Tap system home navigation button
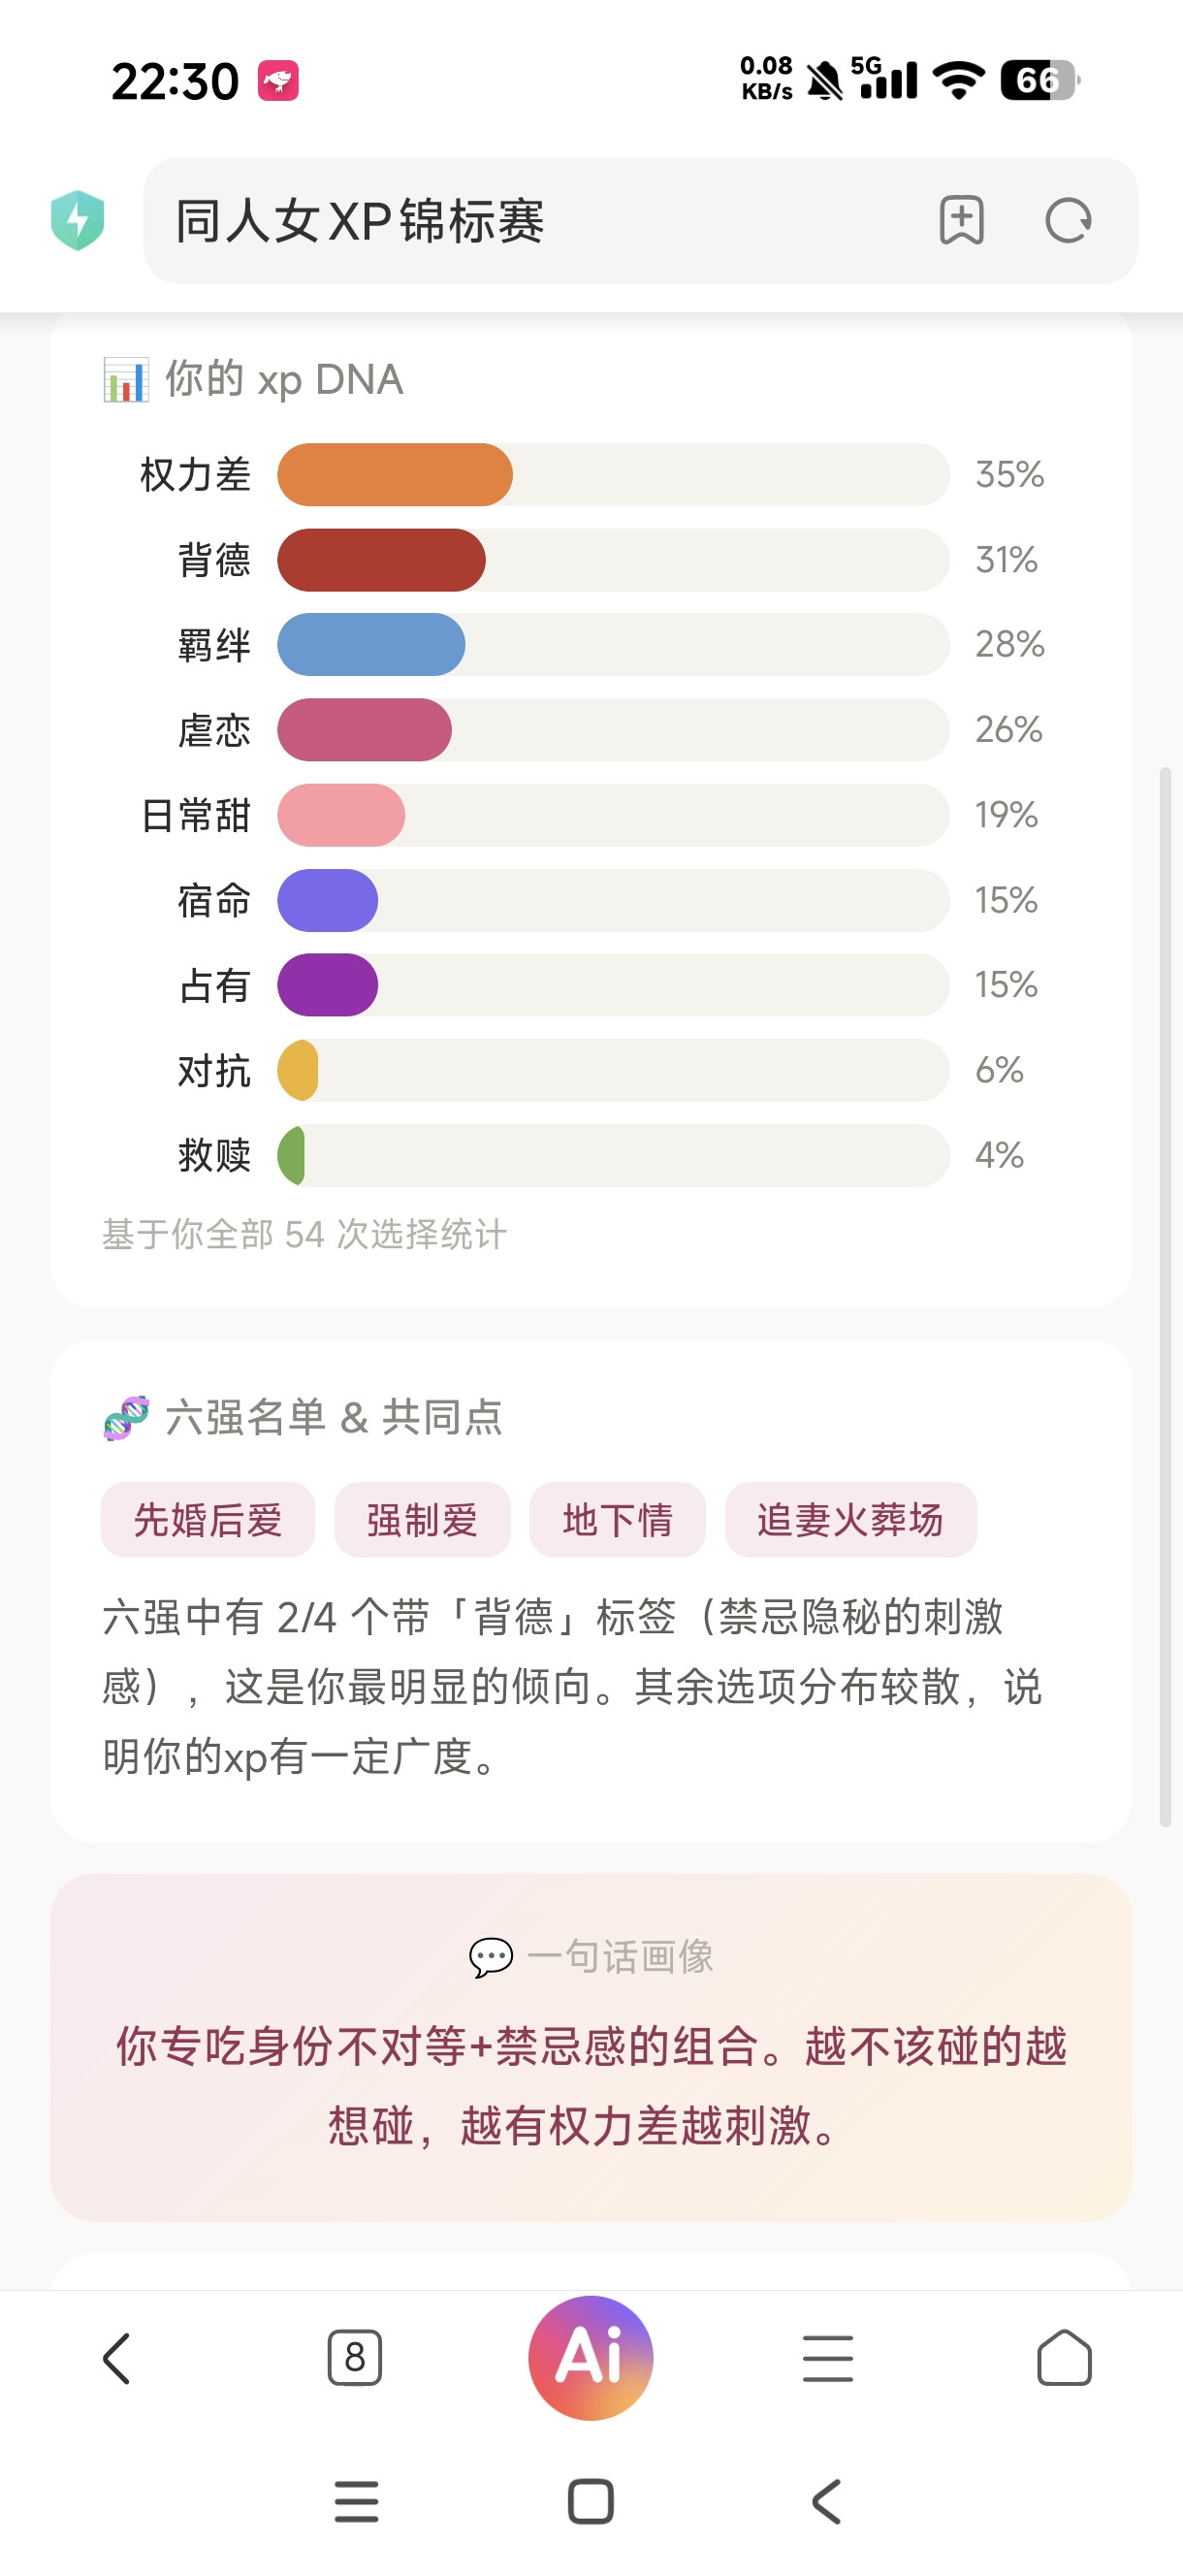The image size is (1183, 2576). coord(591,2501)
